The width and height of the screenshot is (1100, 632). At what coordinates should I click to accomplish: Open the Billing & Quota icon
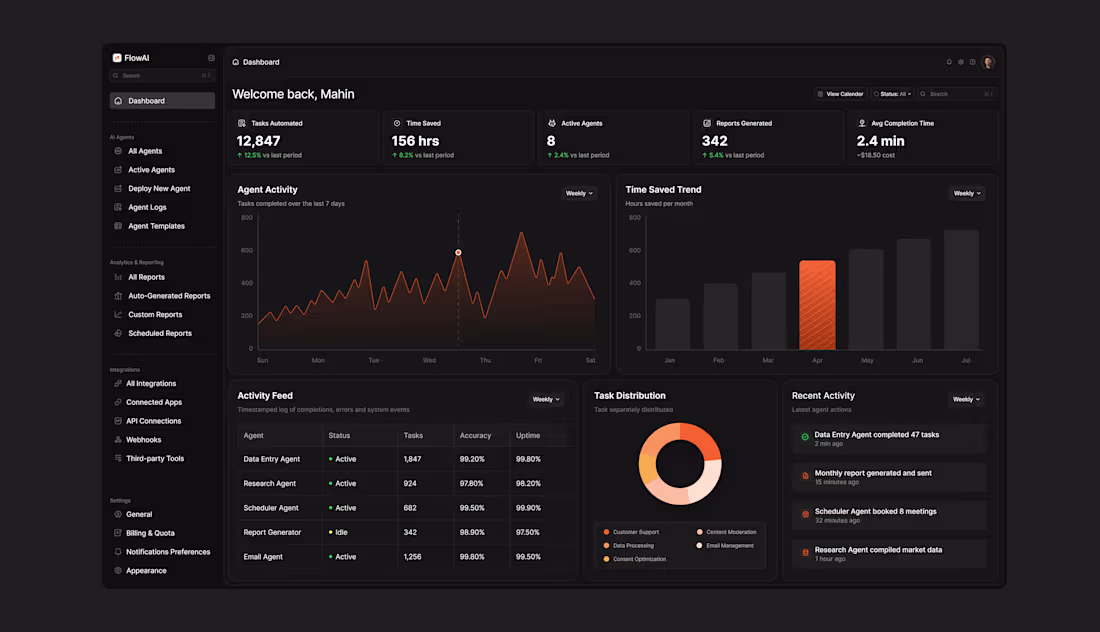[120, 532]
